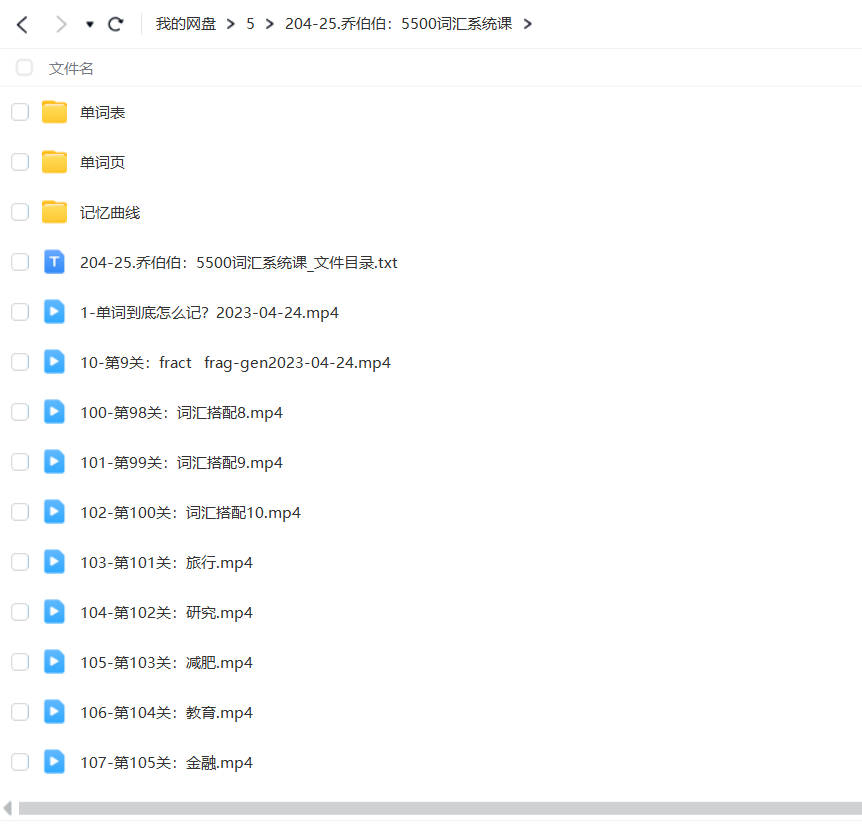The height and width of the screenshot is (828, 862).
Task: Select 204-25.乔伯伯：5500词汇系统课_文件目录.txt
Action: 239,263
